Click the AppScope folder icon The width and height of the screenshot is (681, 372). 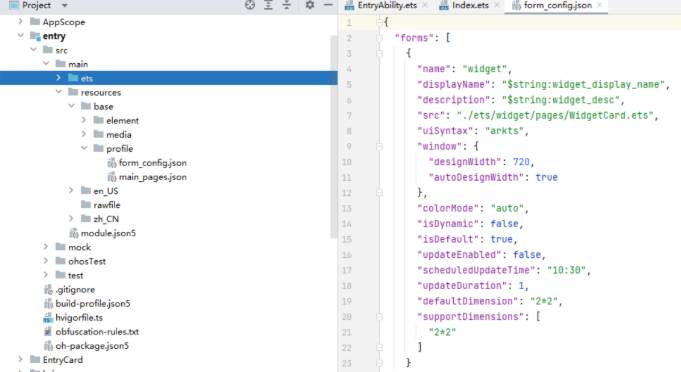tap(35, 21)
